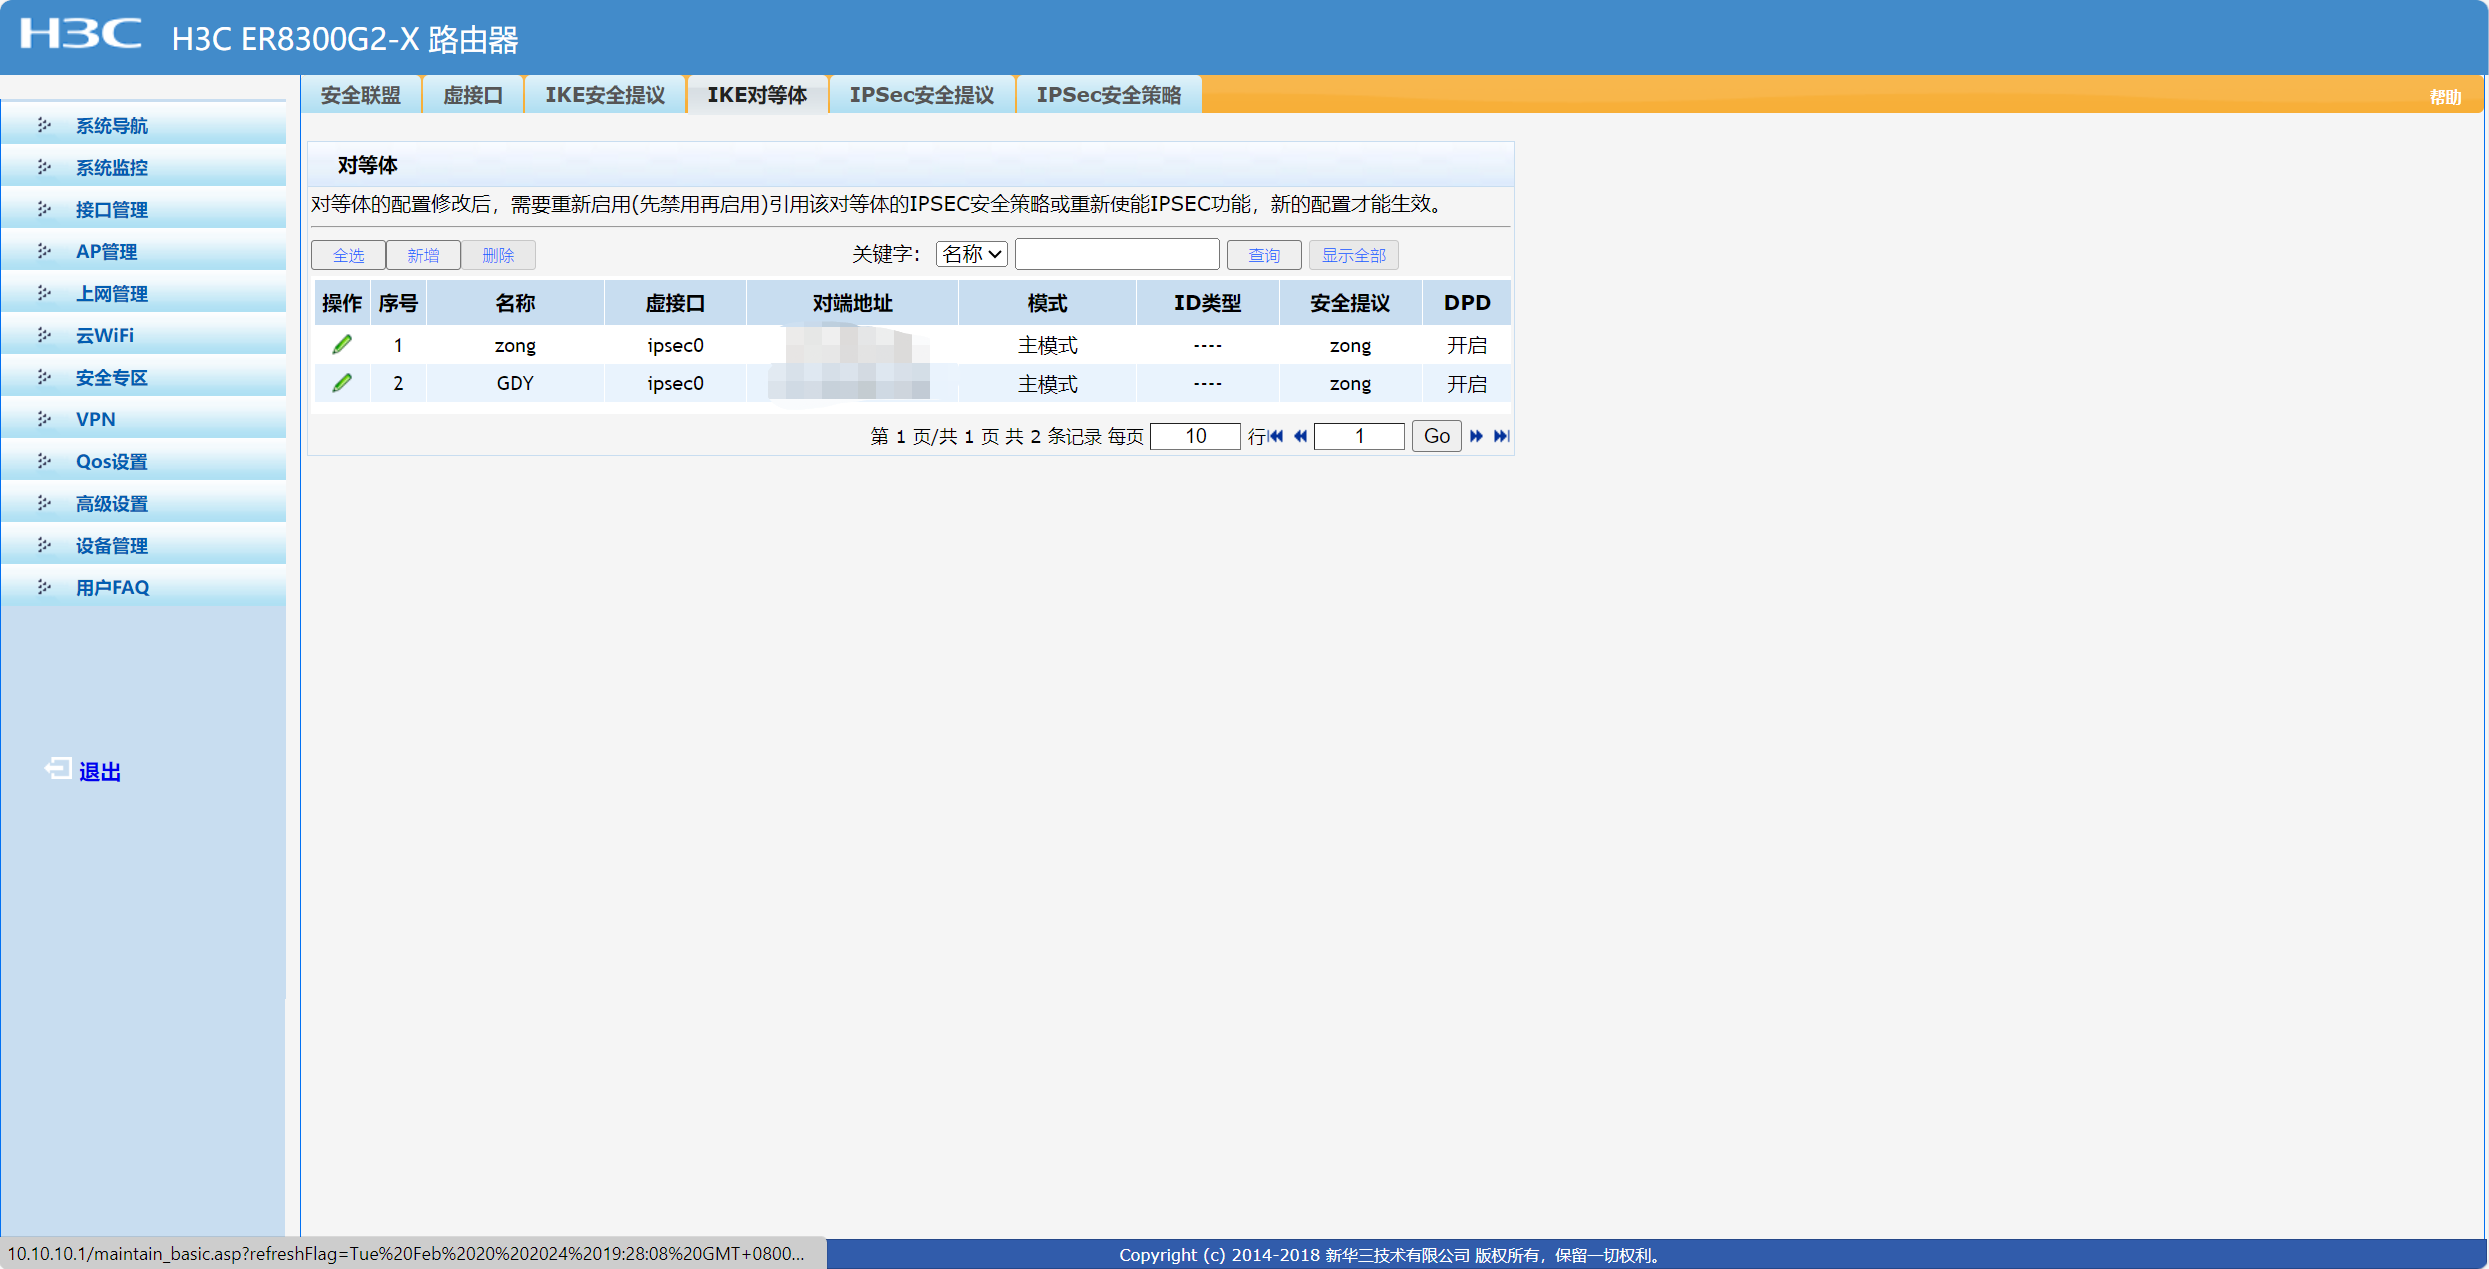Switch to the IPSec安全策略 tab
This screenshot has width=2489, height=1269.
[x=1108, y=95]
